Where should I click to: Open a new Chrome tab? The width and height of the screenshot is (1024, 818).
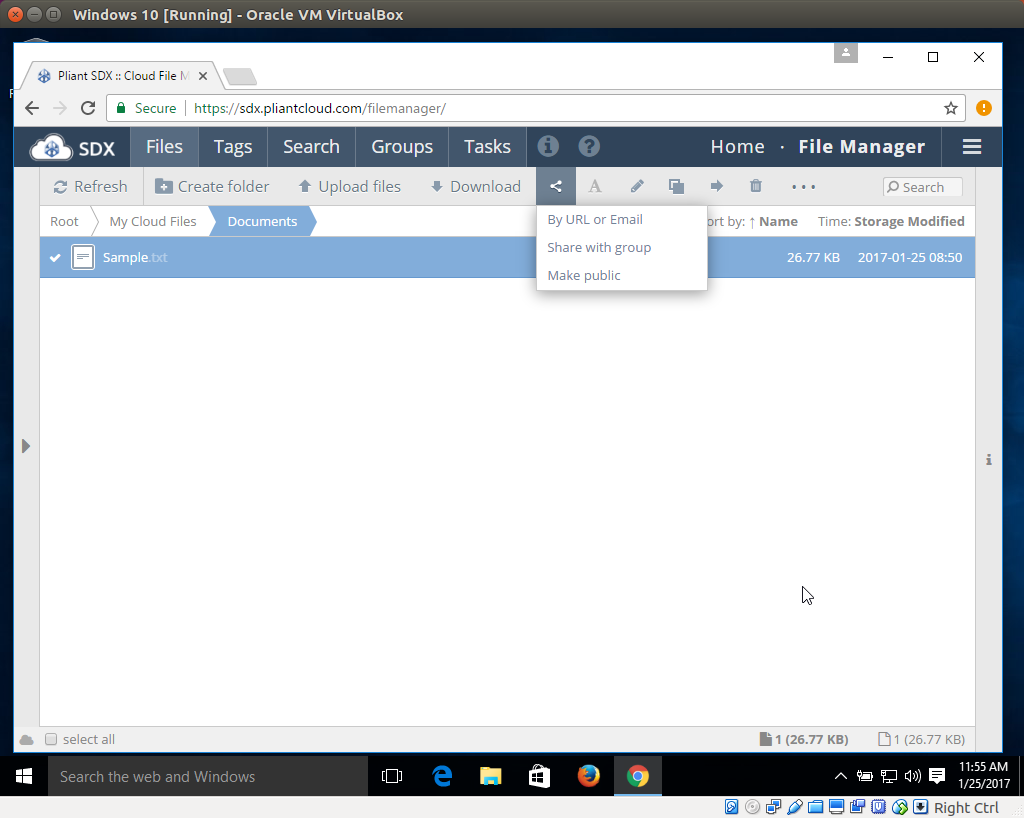pyautogui.click(x=240, y=76)
